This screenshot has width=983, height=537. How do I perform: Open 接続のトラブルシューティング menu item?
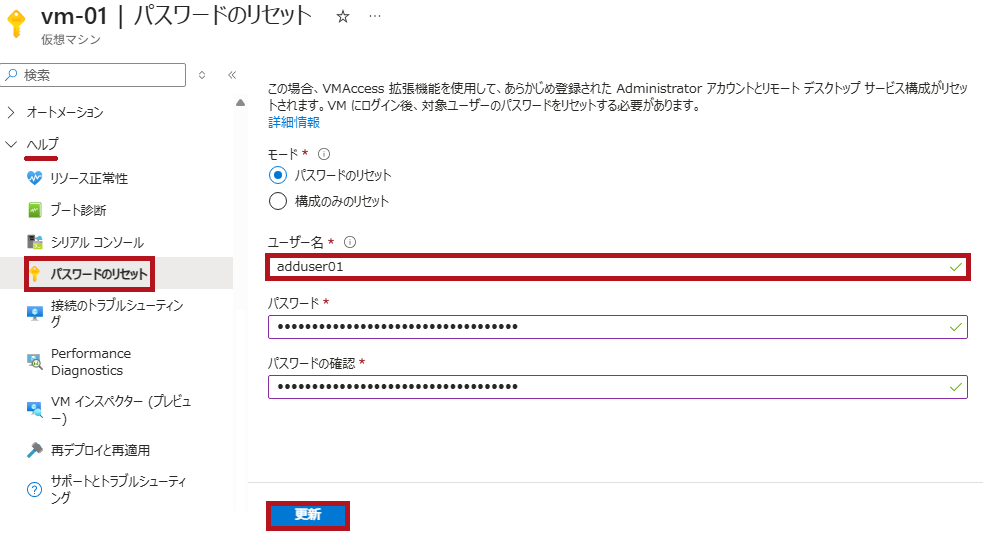point(117,313)
